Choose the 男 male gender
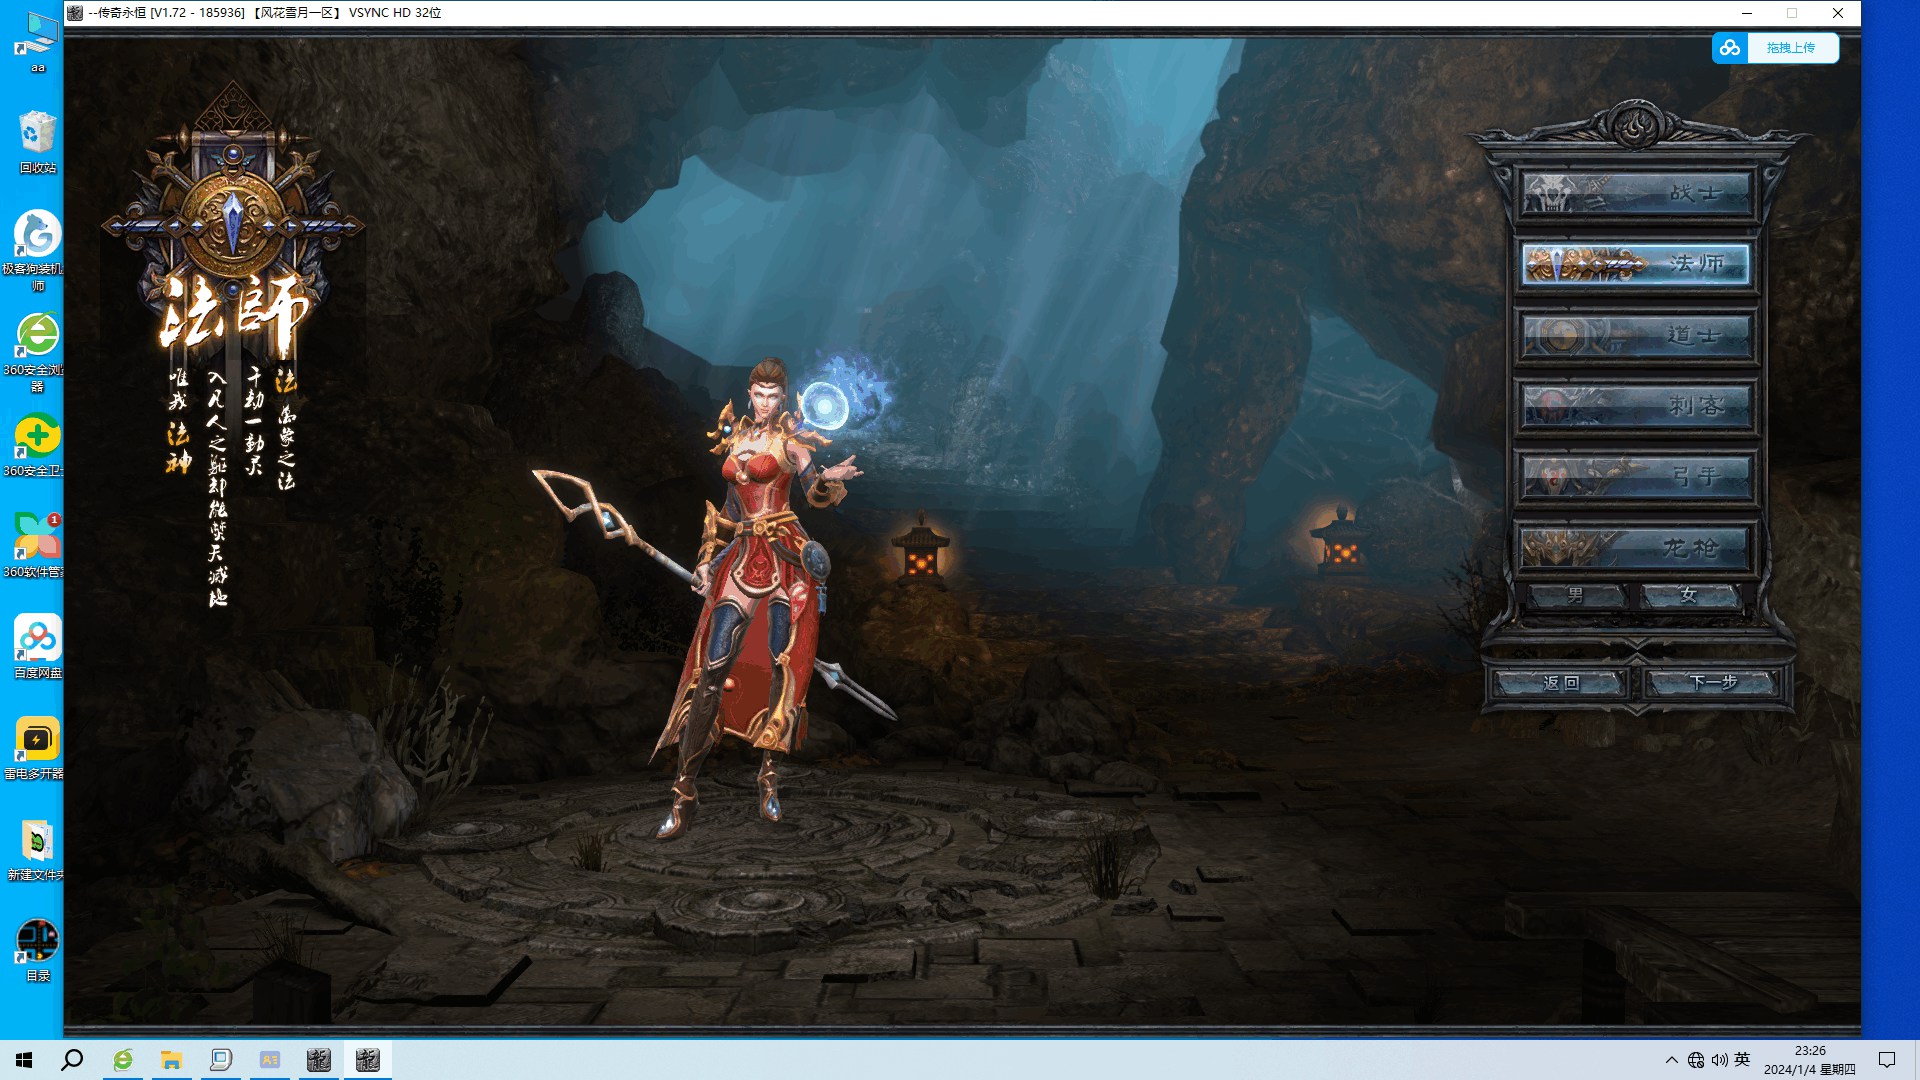The image size is (1920, 1080). click(x=1576, y=596)
